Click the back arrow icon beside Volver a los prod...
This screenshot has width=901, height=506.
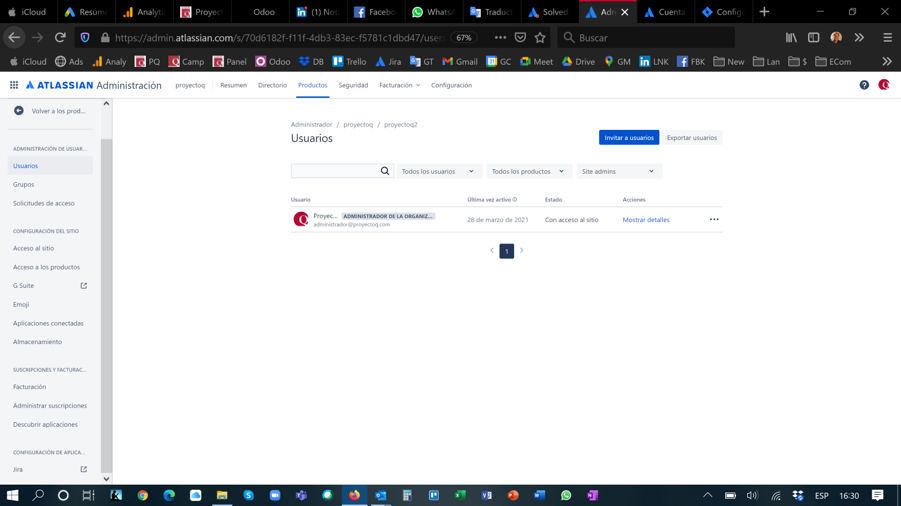[x=19, y=110]
